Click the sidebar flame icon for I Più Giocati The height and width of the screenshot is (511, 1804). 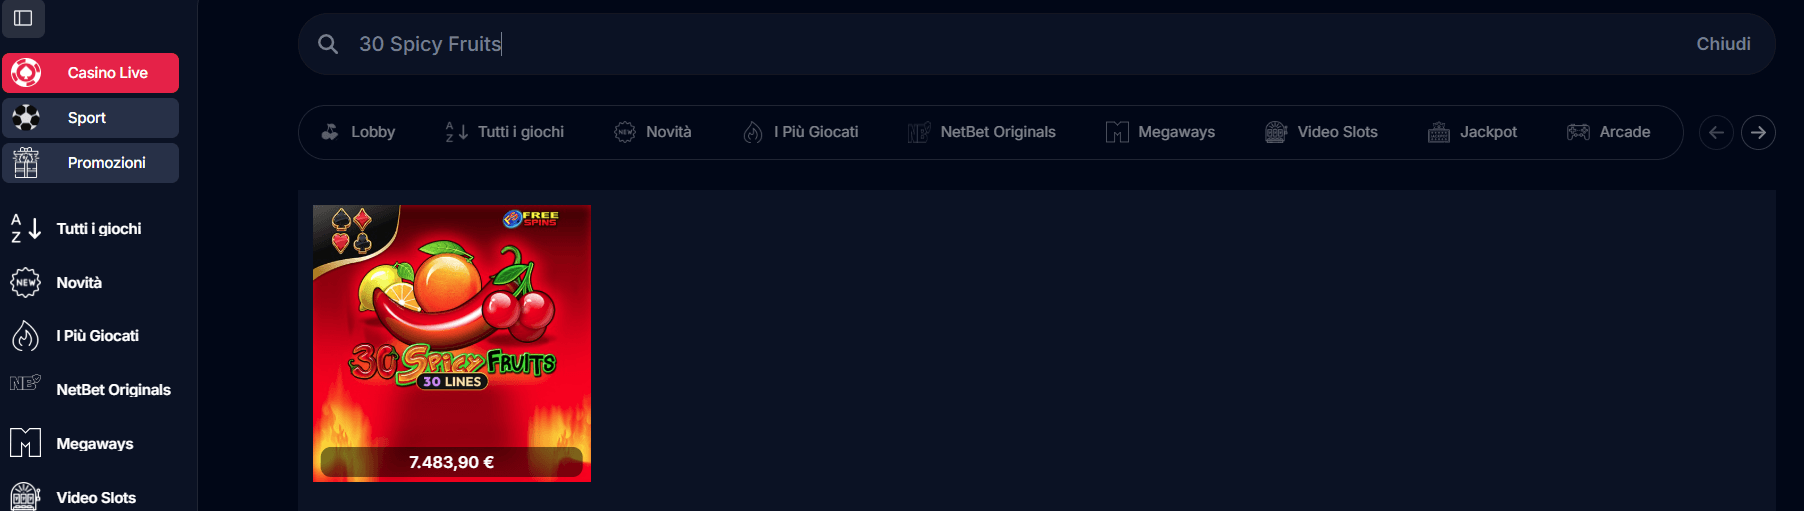[26, 336]
